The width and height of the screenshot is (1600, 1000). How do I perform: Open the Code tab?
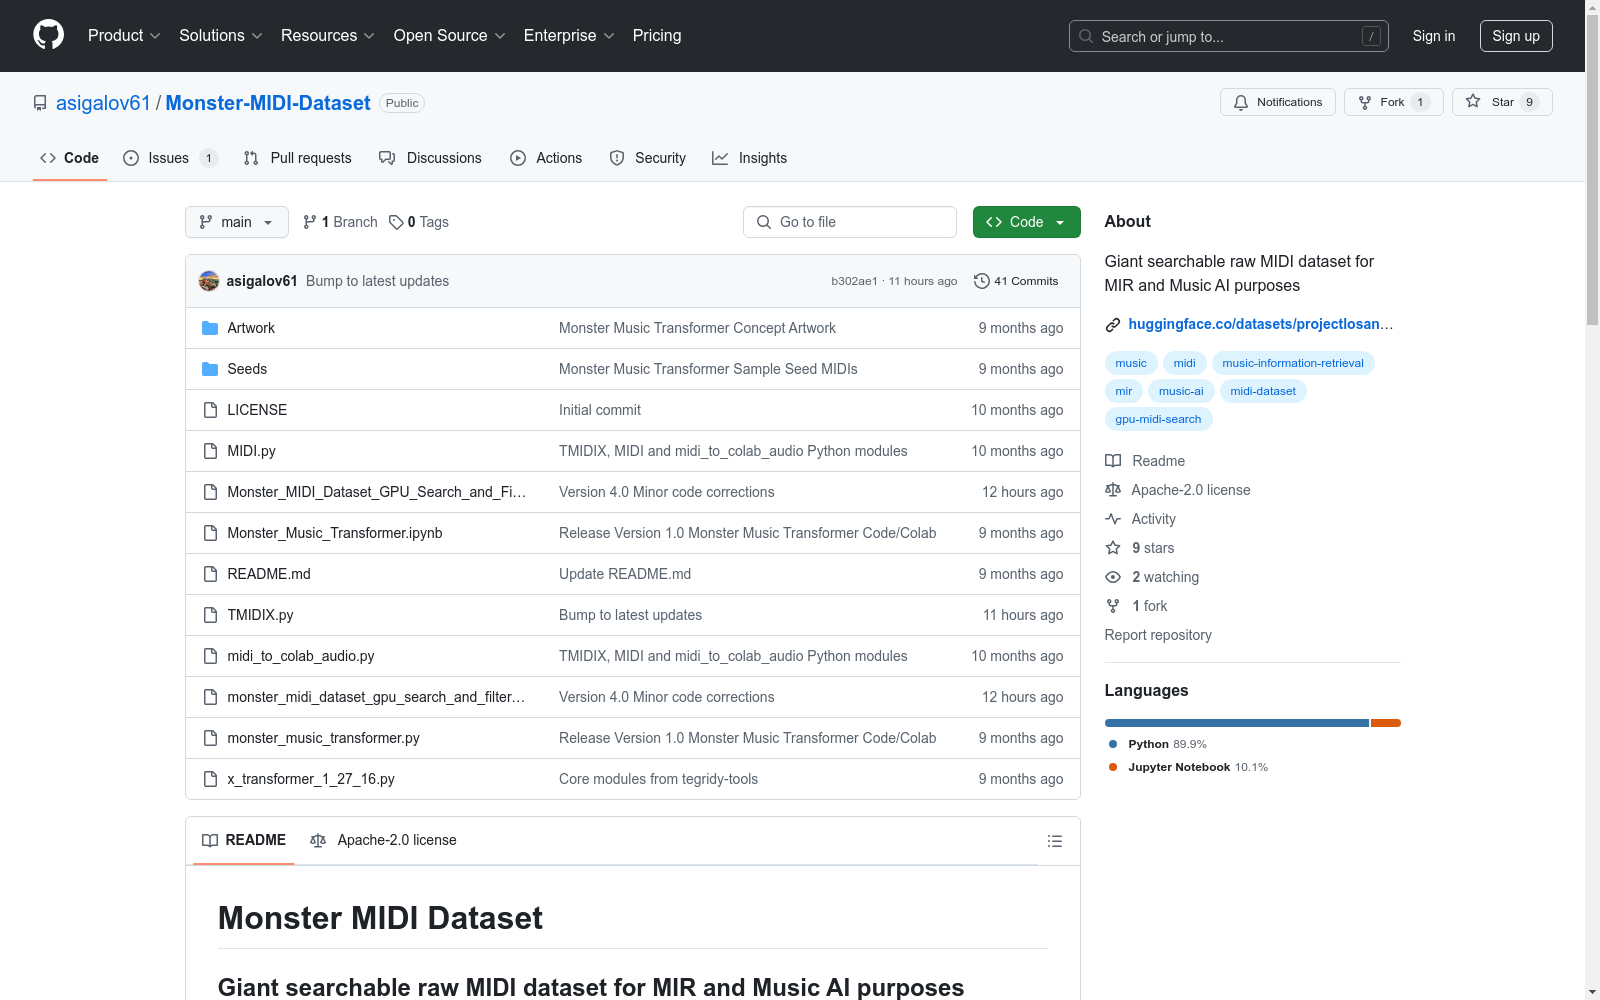coord(70,158)
